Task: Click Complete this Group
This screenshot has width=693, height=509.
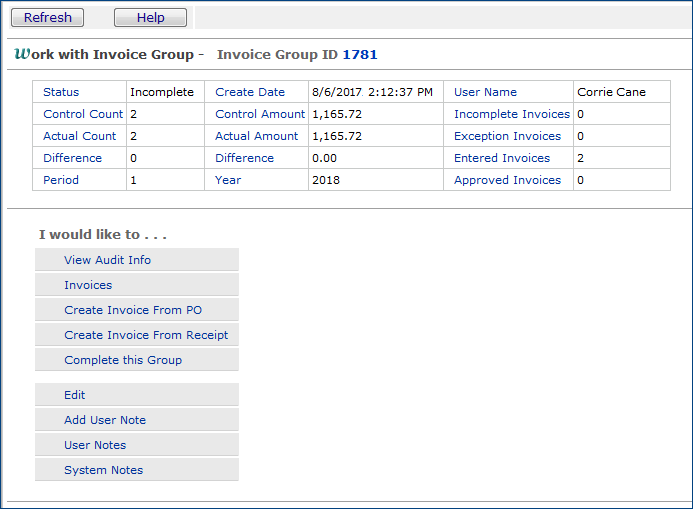Action: (123, 360)
